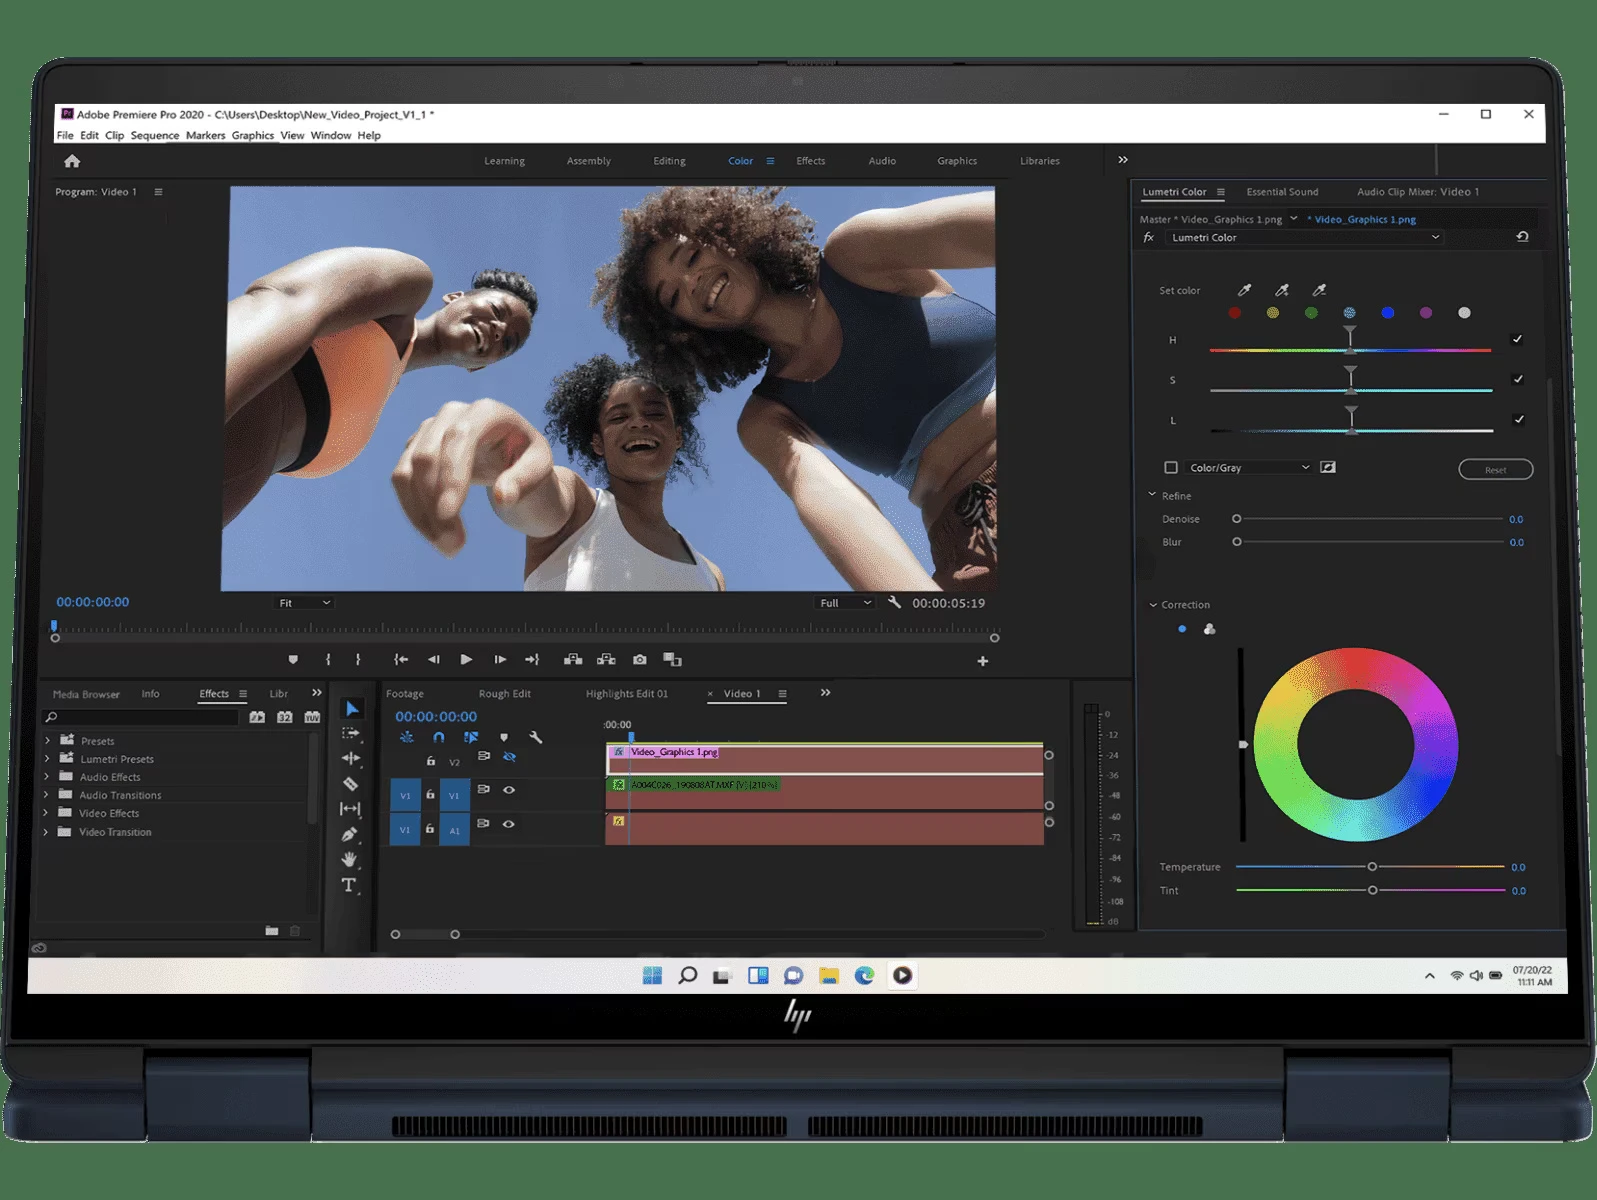Go to Out point

click(x=532, y=660)
